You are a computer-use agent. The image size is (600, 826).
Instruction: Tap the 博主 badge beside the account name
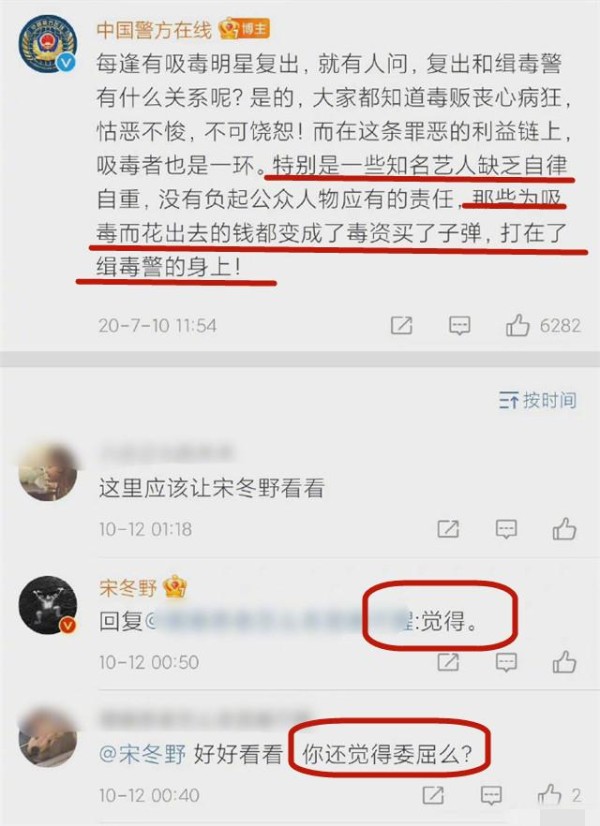(x=244, y=28)
